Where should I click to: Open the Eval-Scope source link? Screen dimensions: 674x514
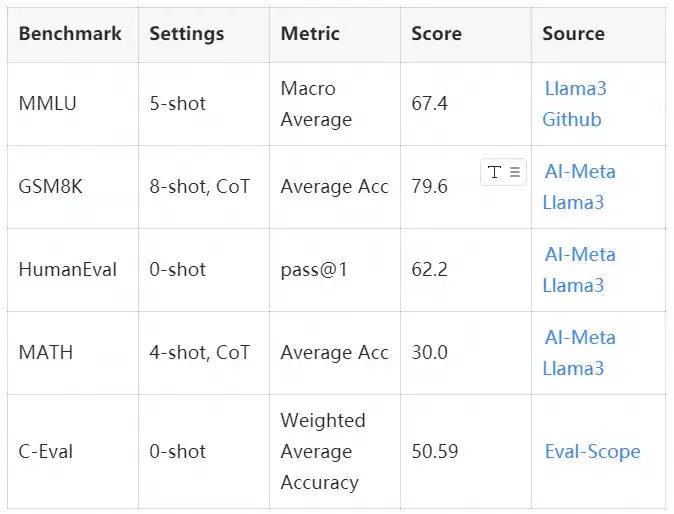click(x=592, y=452)
